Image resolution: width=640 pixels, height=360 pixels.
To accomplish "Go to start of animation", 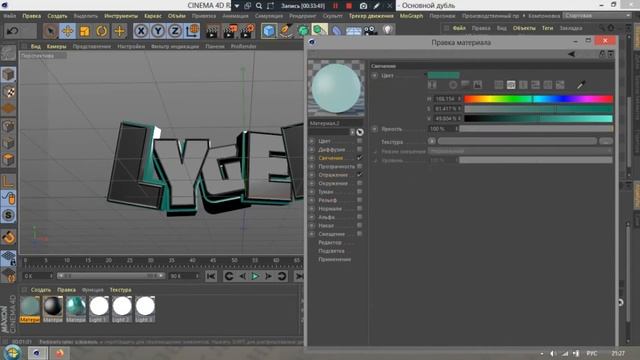I will 211,276.
